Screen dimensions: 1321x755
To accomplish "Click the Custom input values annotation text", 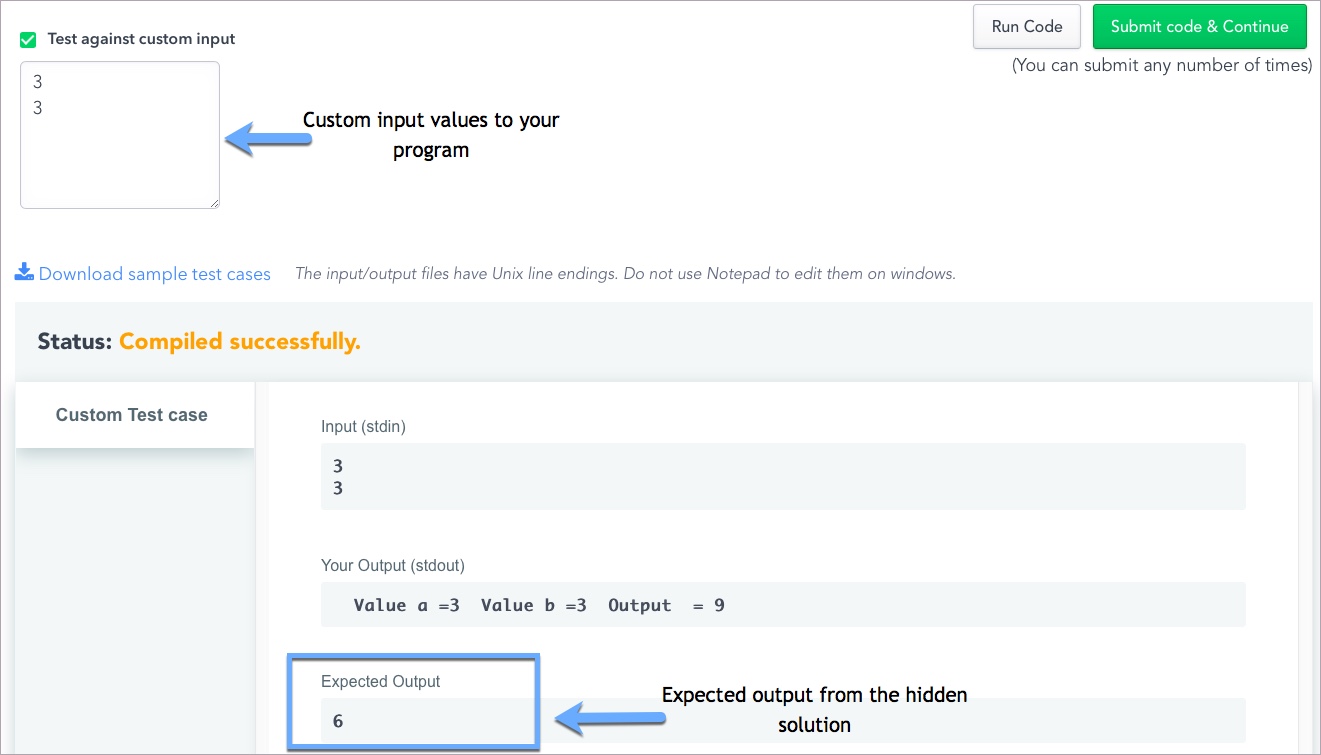I will (431, 134).
